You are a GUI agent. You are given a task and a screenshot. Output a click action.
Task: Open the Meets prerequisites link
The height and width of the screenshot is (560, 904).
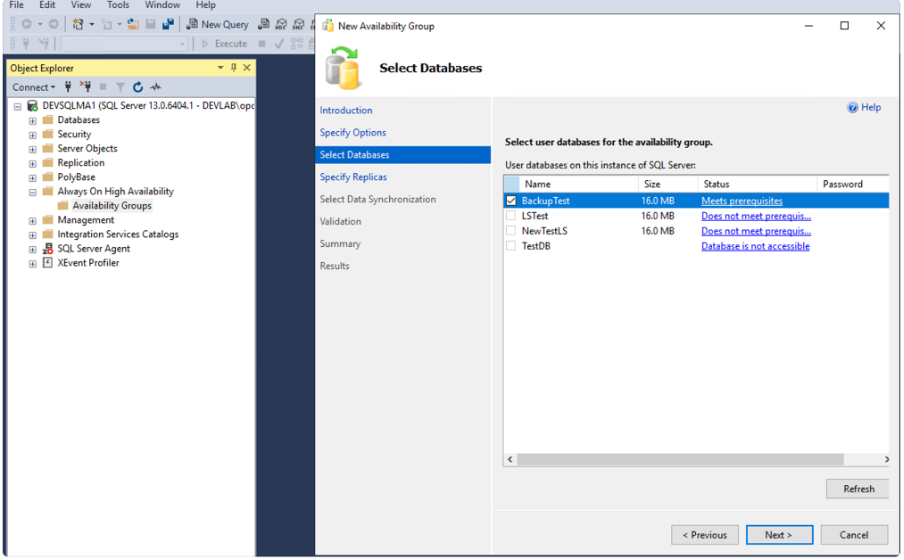point(742,201)
